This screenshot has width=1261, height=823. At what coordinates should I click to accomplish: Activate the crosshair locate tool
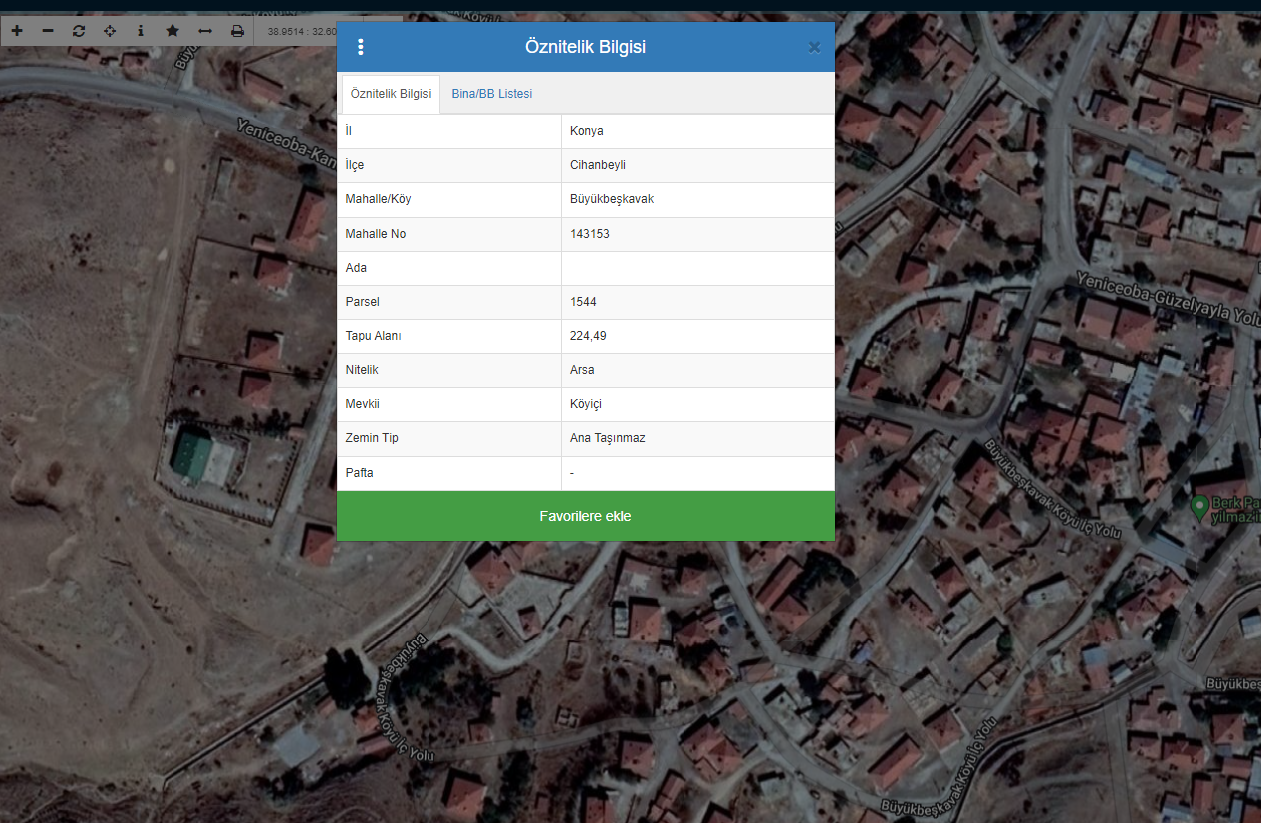[110, 31]
